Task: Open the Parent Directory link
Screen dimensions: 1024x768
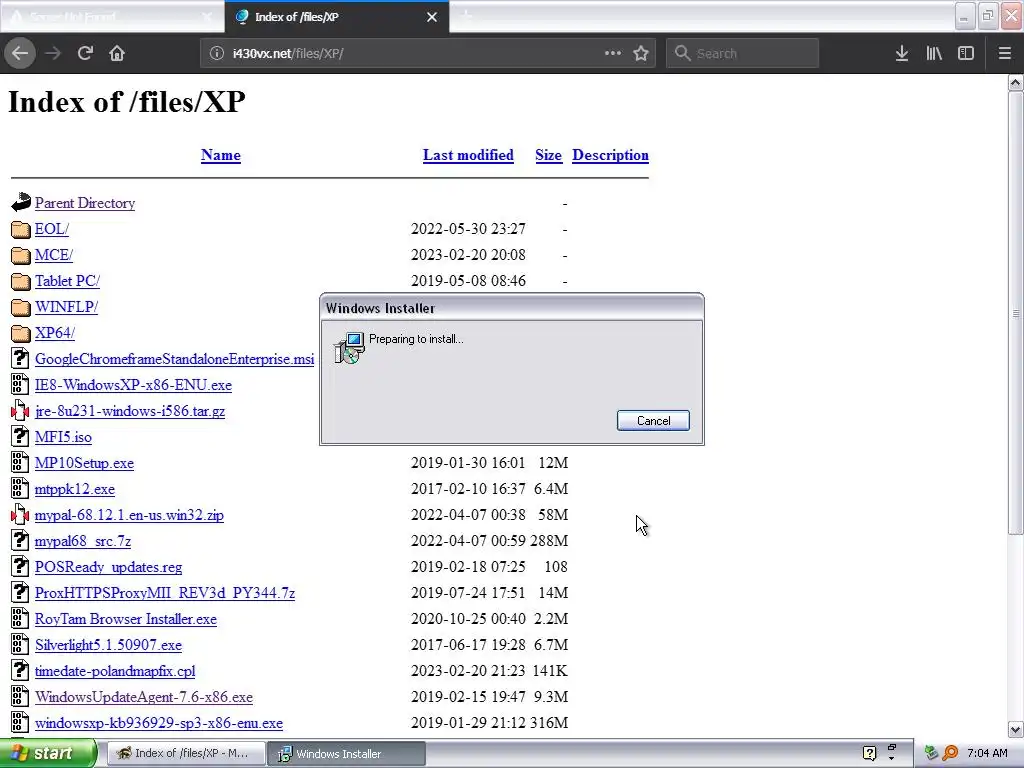Action: [x=85, y=203]
